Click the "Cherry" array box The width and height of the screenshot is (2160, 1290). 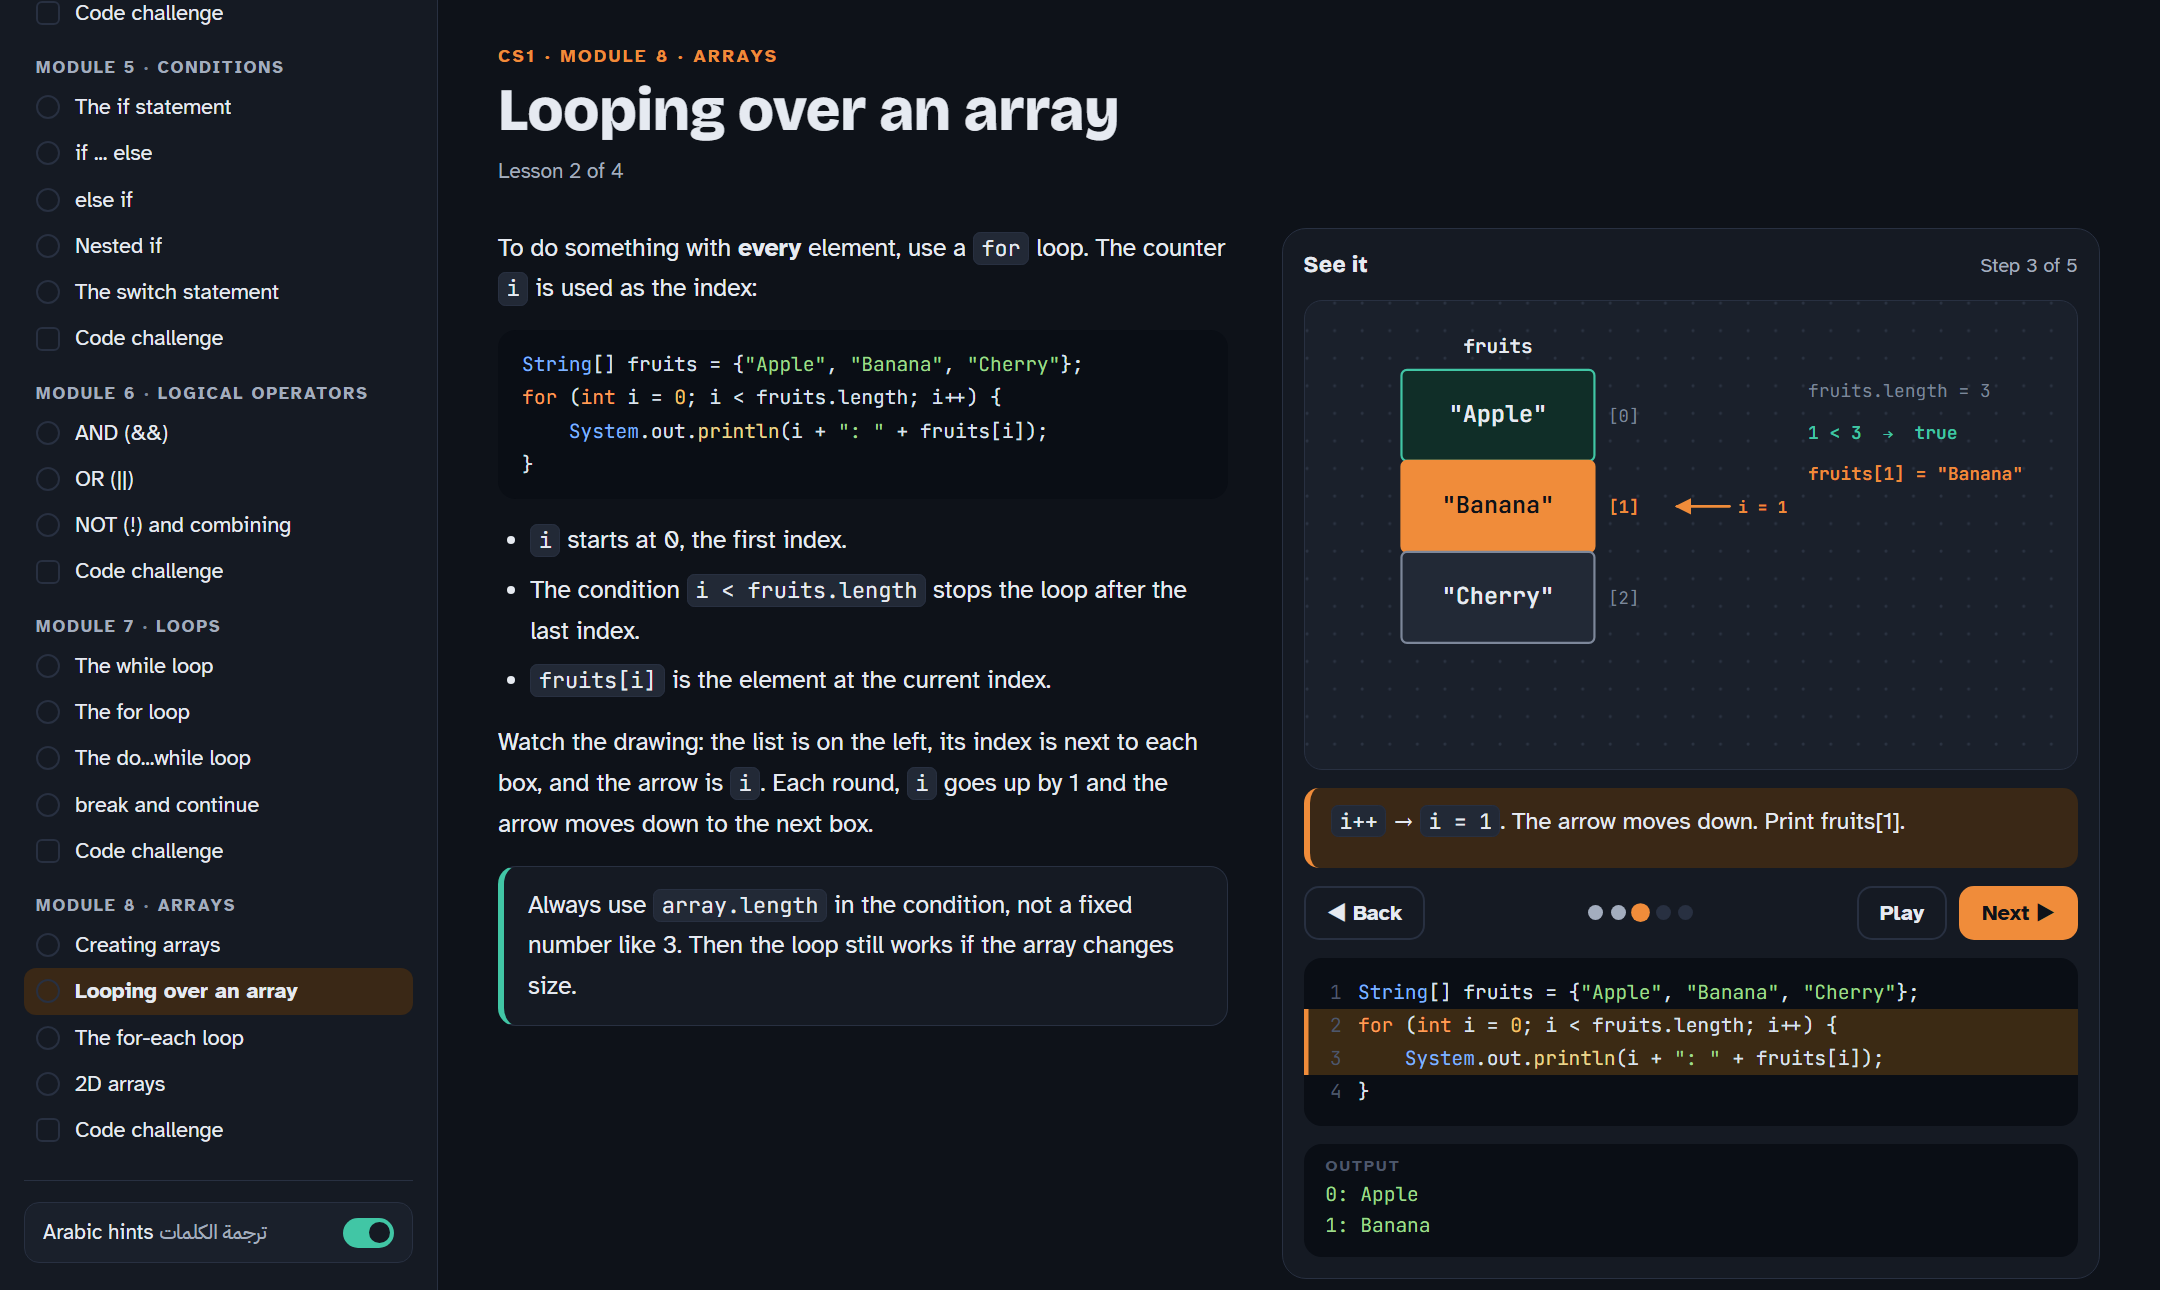(1497, 597)
